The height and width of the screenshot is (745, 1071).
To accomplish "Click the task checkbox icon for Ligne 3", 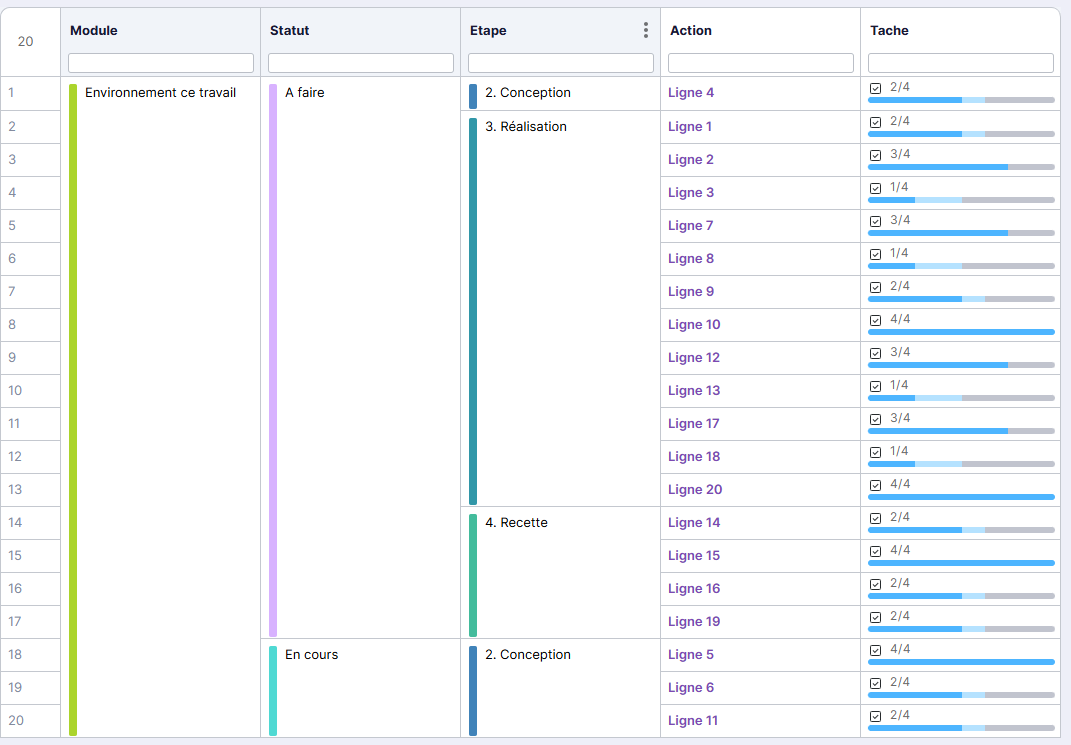I will point(876,188).
